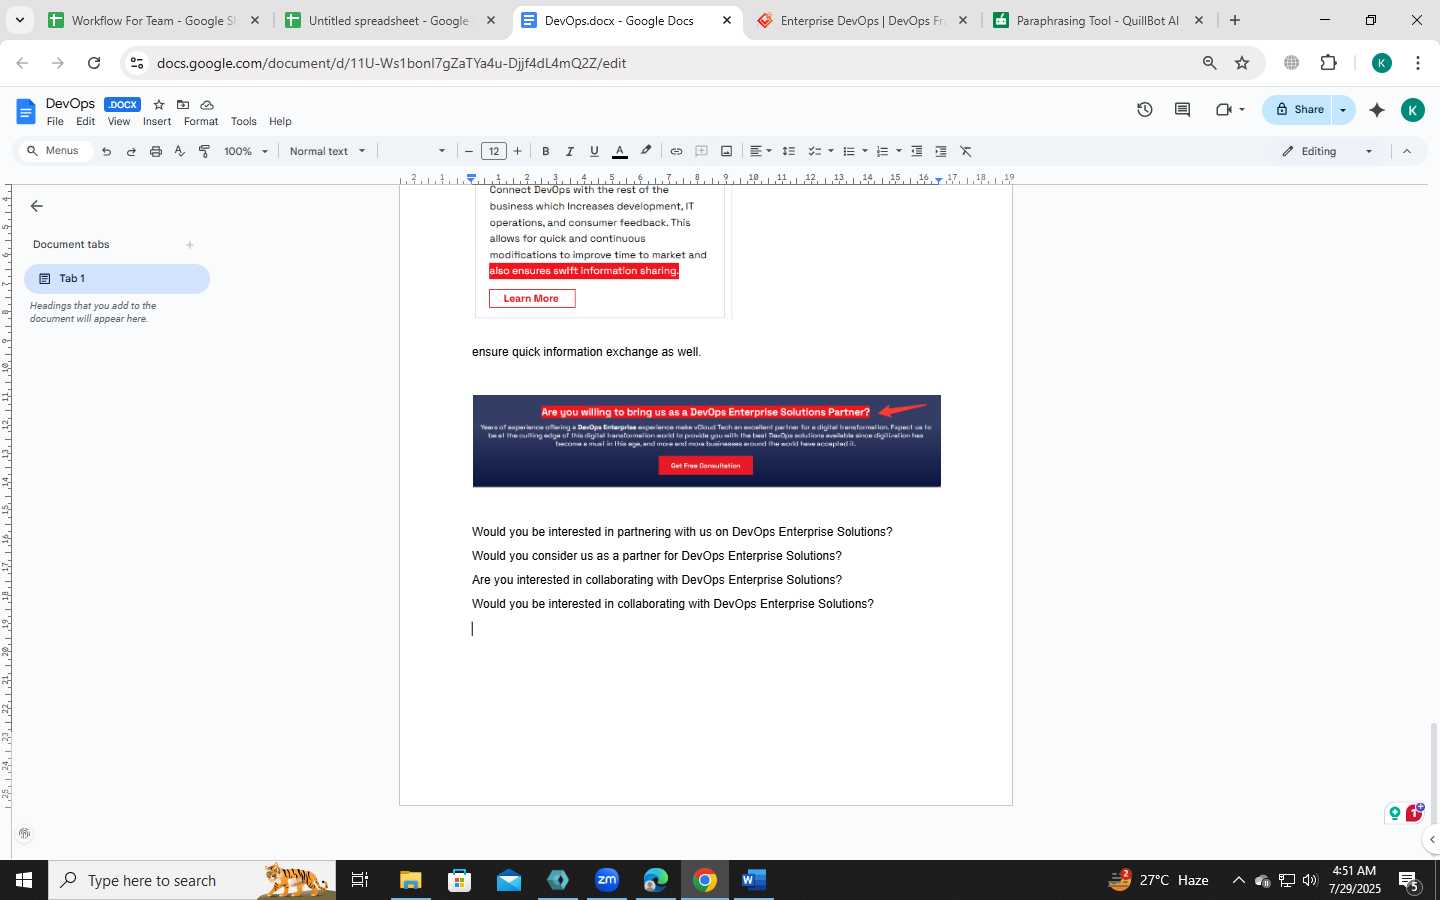This screenshot has height=900, width=1440.
Task: Clear formatting from the selected text
Action: (966, 151)
